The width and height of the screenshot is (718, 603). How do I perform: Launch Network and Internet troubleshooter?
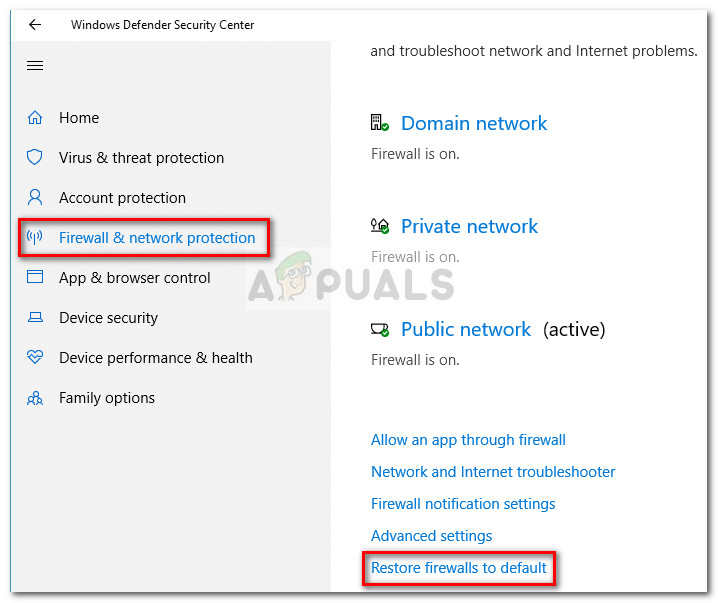493,472
